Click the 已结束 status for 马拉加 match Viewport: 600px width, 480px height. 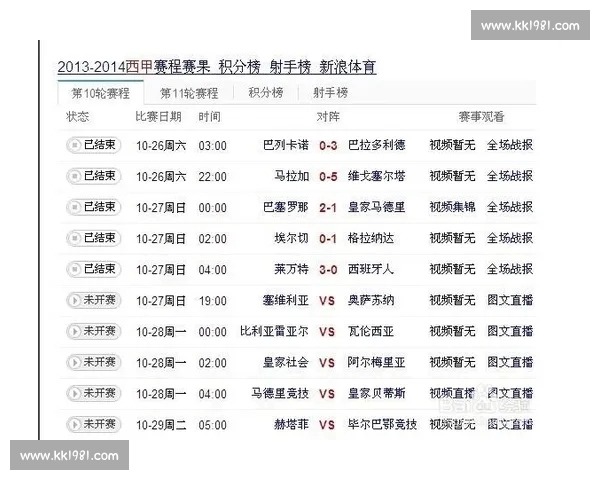coord(93,176)
